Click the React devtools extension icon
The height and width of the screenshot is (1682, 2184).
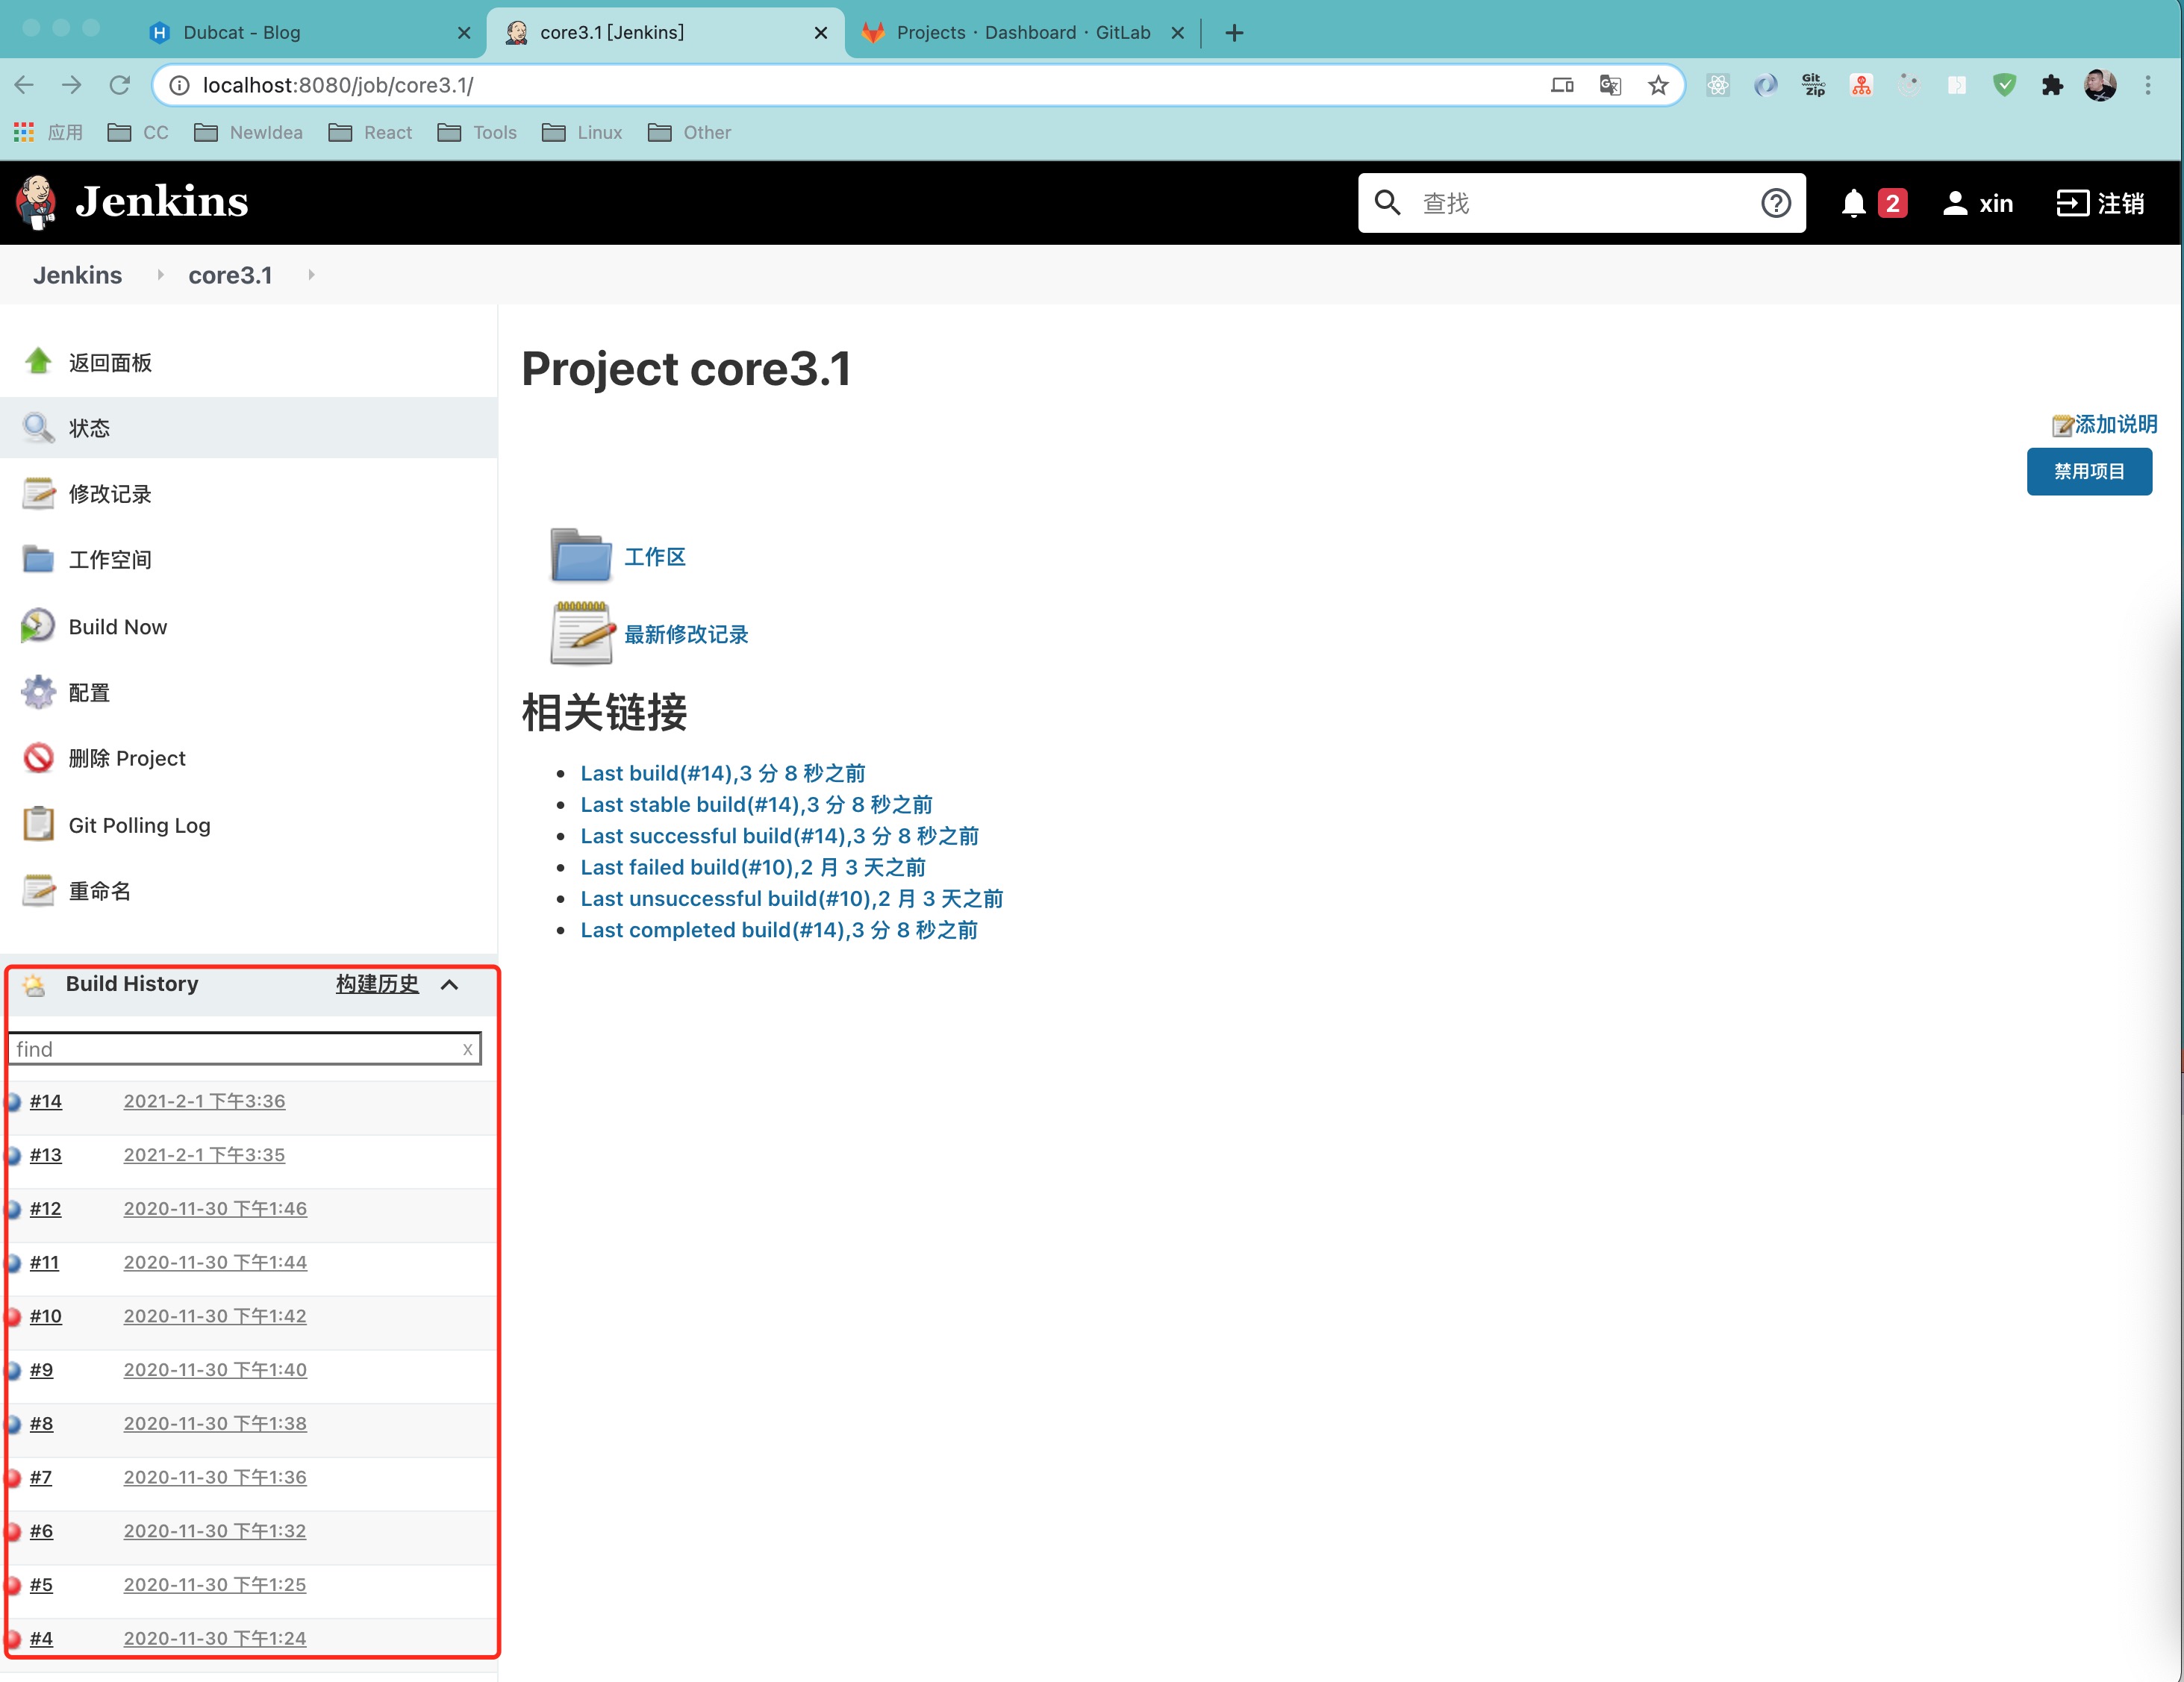pyautogui.click(x=1717, y=85)
